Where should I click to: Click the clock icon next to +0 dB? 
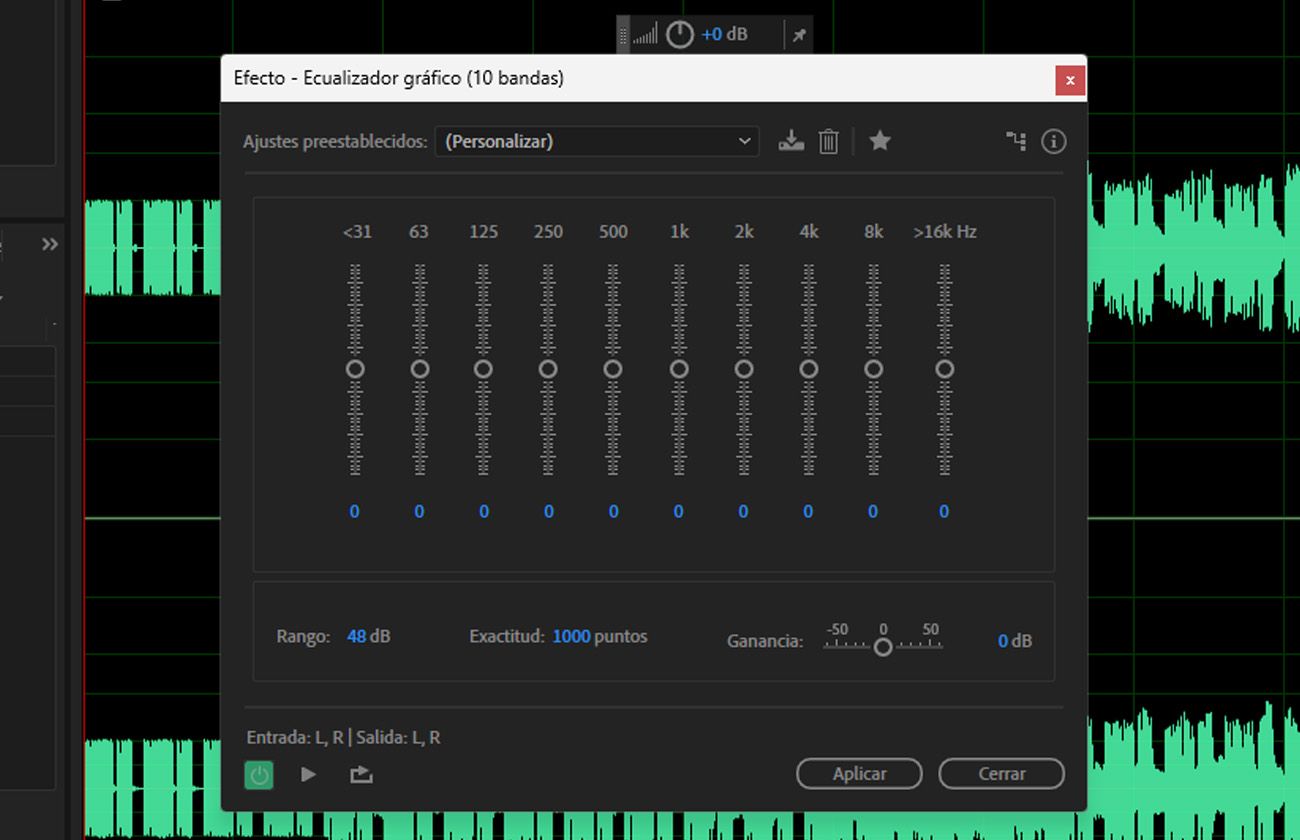pyautogui.click(x=679, y=33)
